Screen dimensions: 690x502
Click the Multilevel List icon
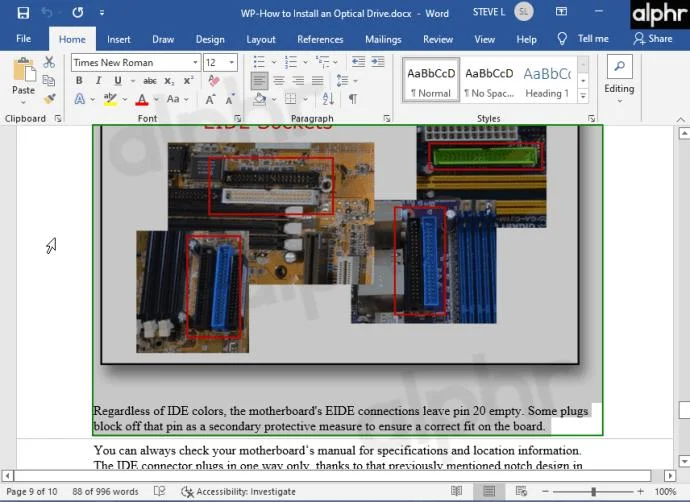[x=322, y=62]
